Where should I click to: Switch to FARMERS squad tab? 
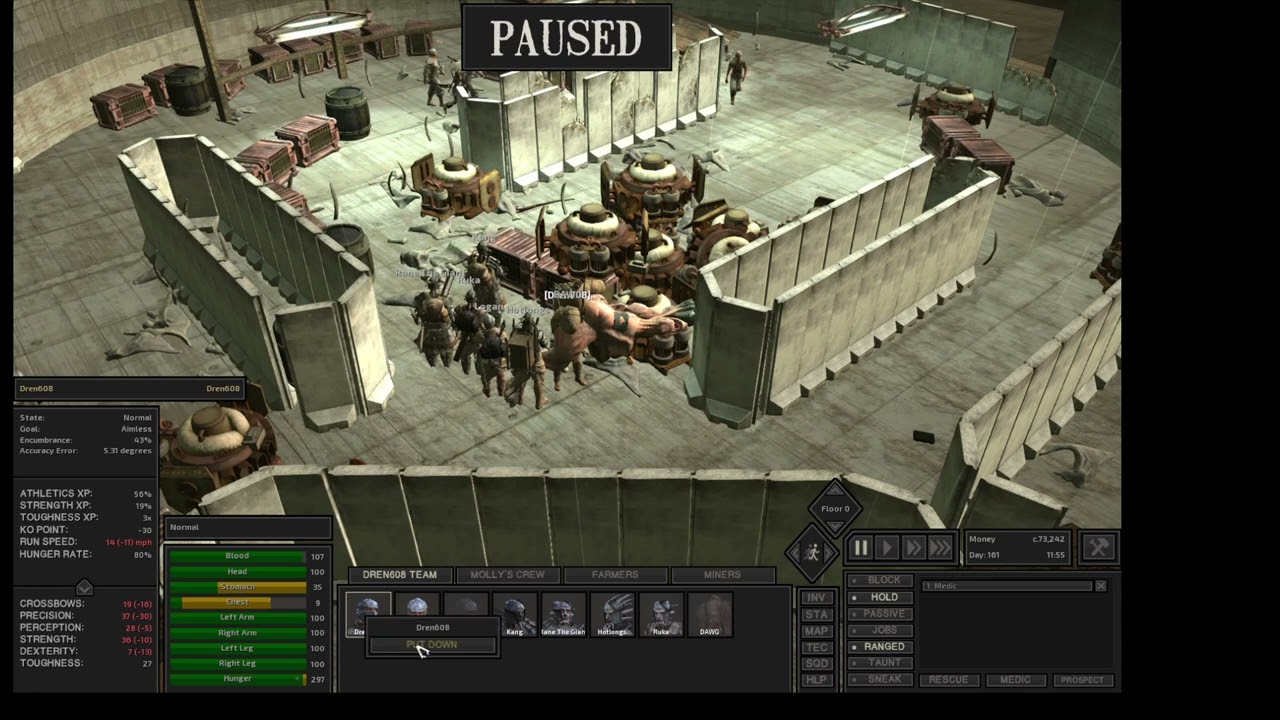point(615,575)
